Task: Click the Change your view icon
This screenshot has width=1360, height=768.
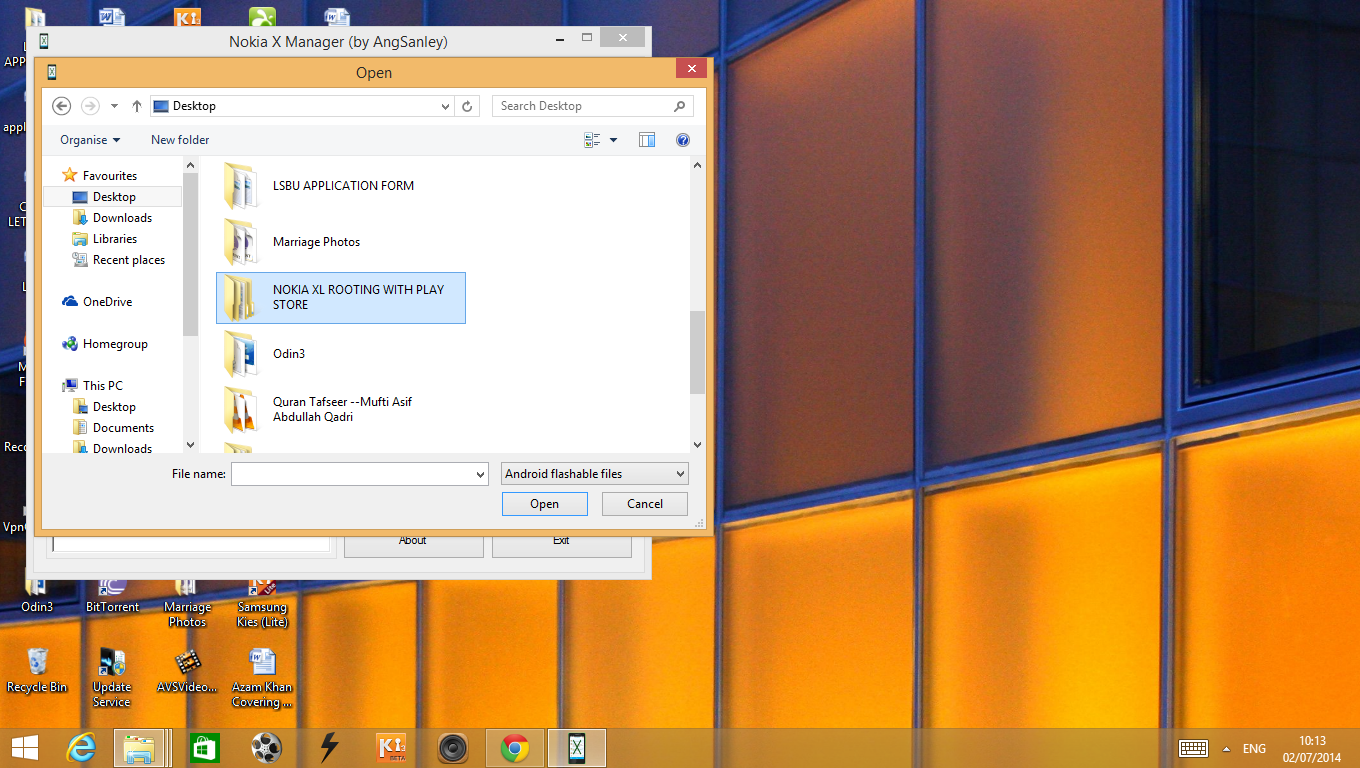Action: (593, 140)
